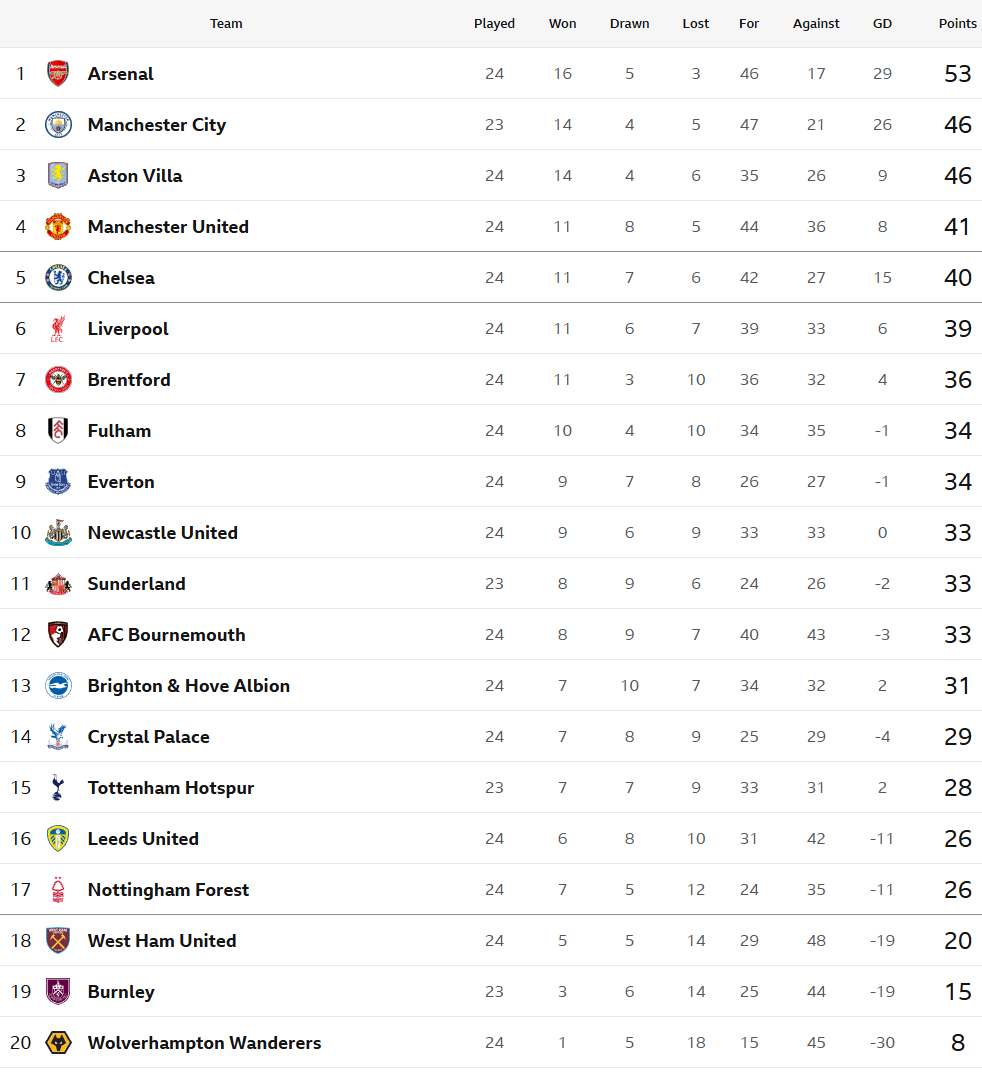
Task: Click Arsenal's 53 points value
Action: (957, 74)
